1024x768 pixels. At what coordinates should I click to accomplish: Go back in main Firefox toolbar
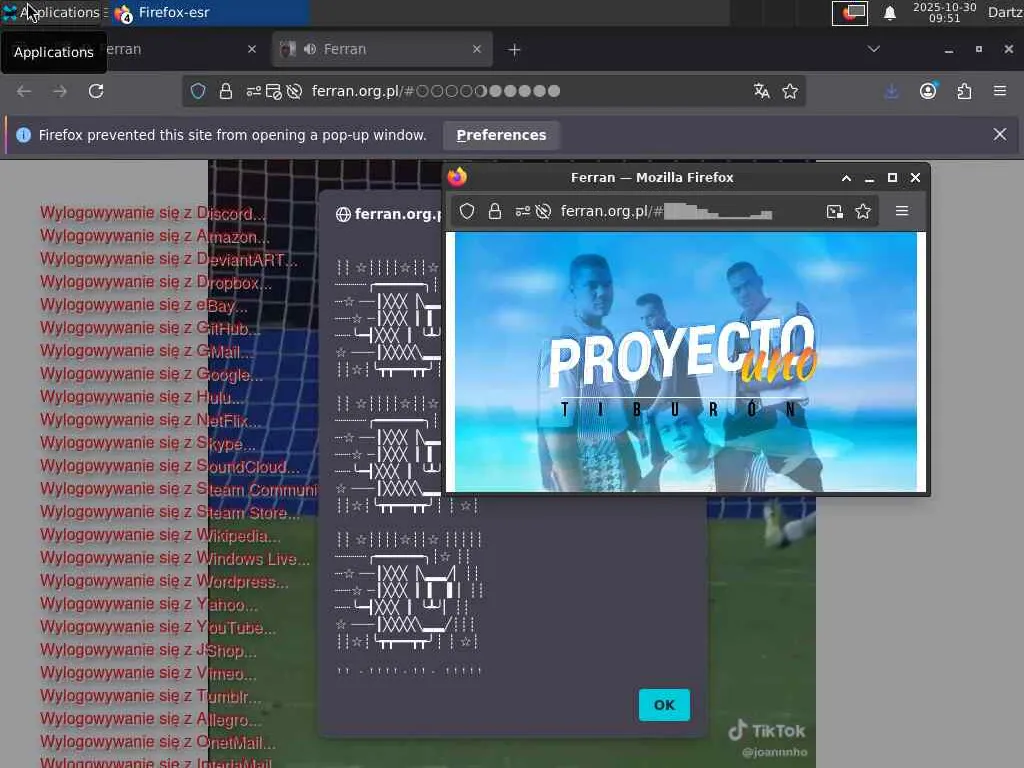point(24,91)
